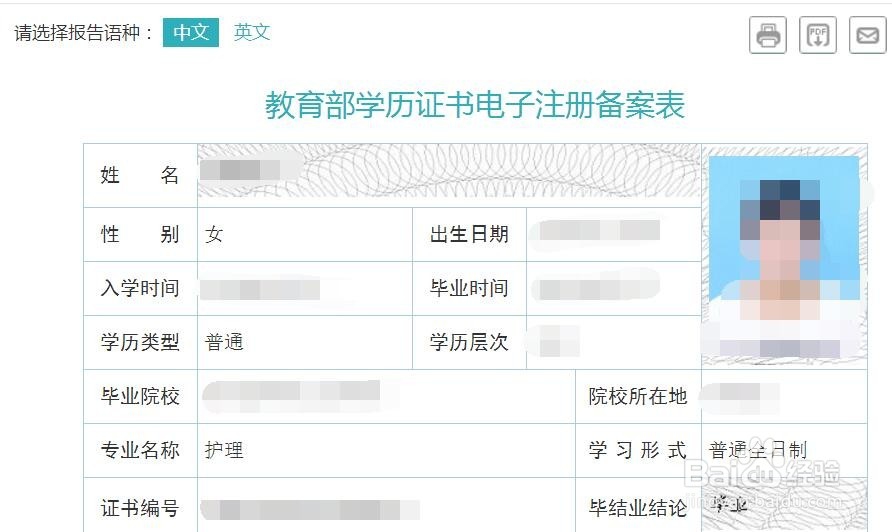Click the major value 护理
Screen dimensions: 892x532
[x=224, y=450]
